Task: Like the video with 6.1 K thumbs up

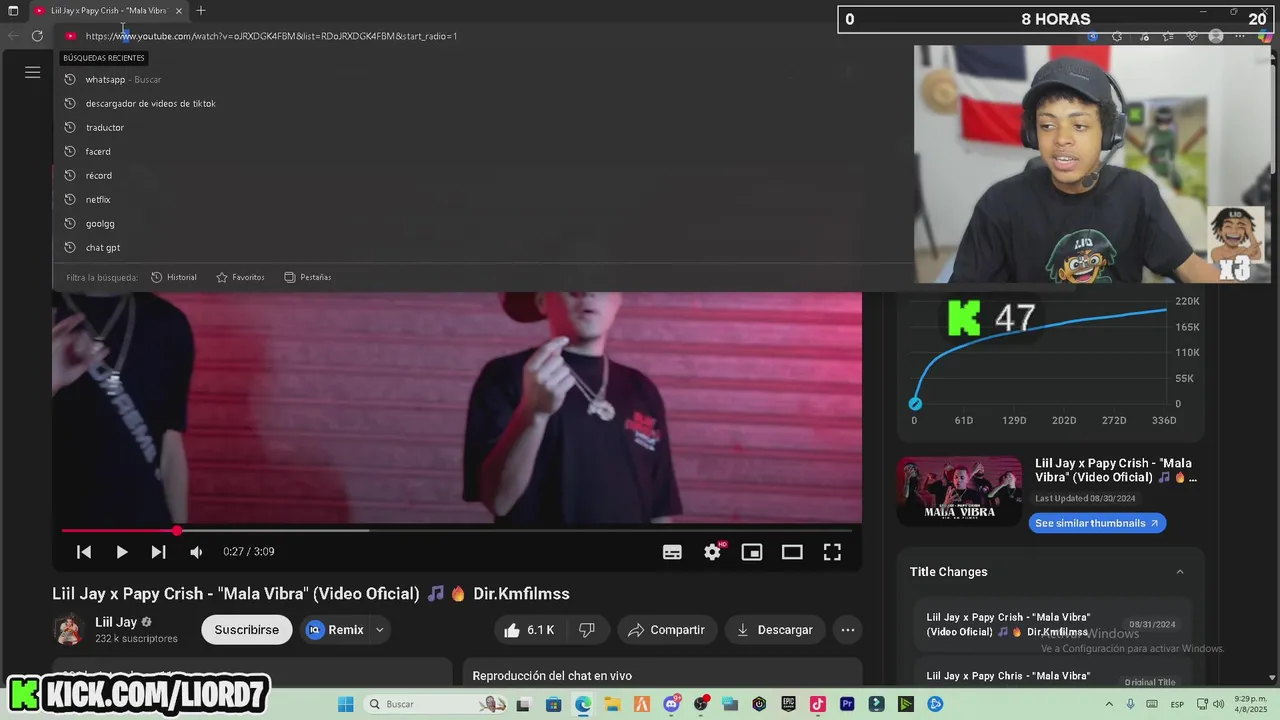Action: (x=530, y=630)
